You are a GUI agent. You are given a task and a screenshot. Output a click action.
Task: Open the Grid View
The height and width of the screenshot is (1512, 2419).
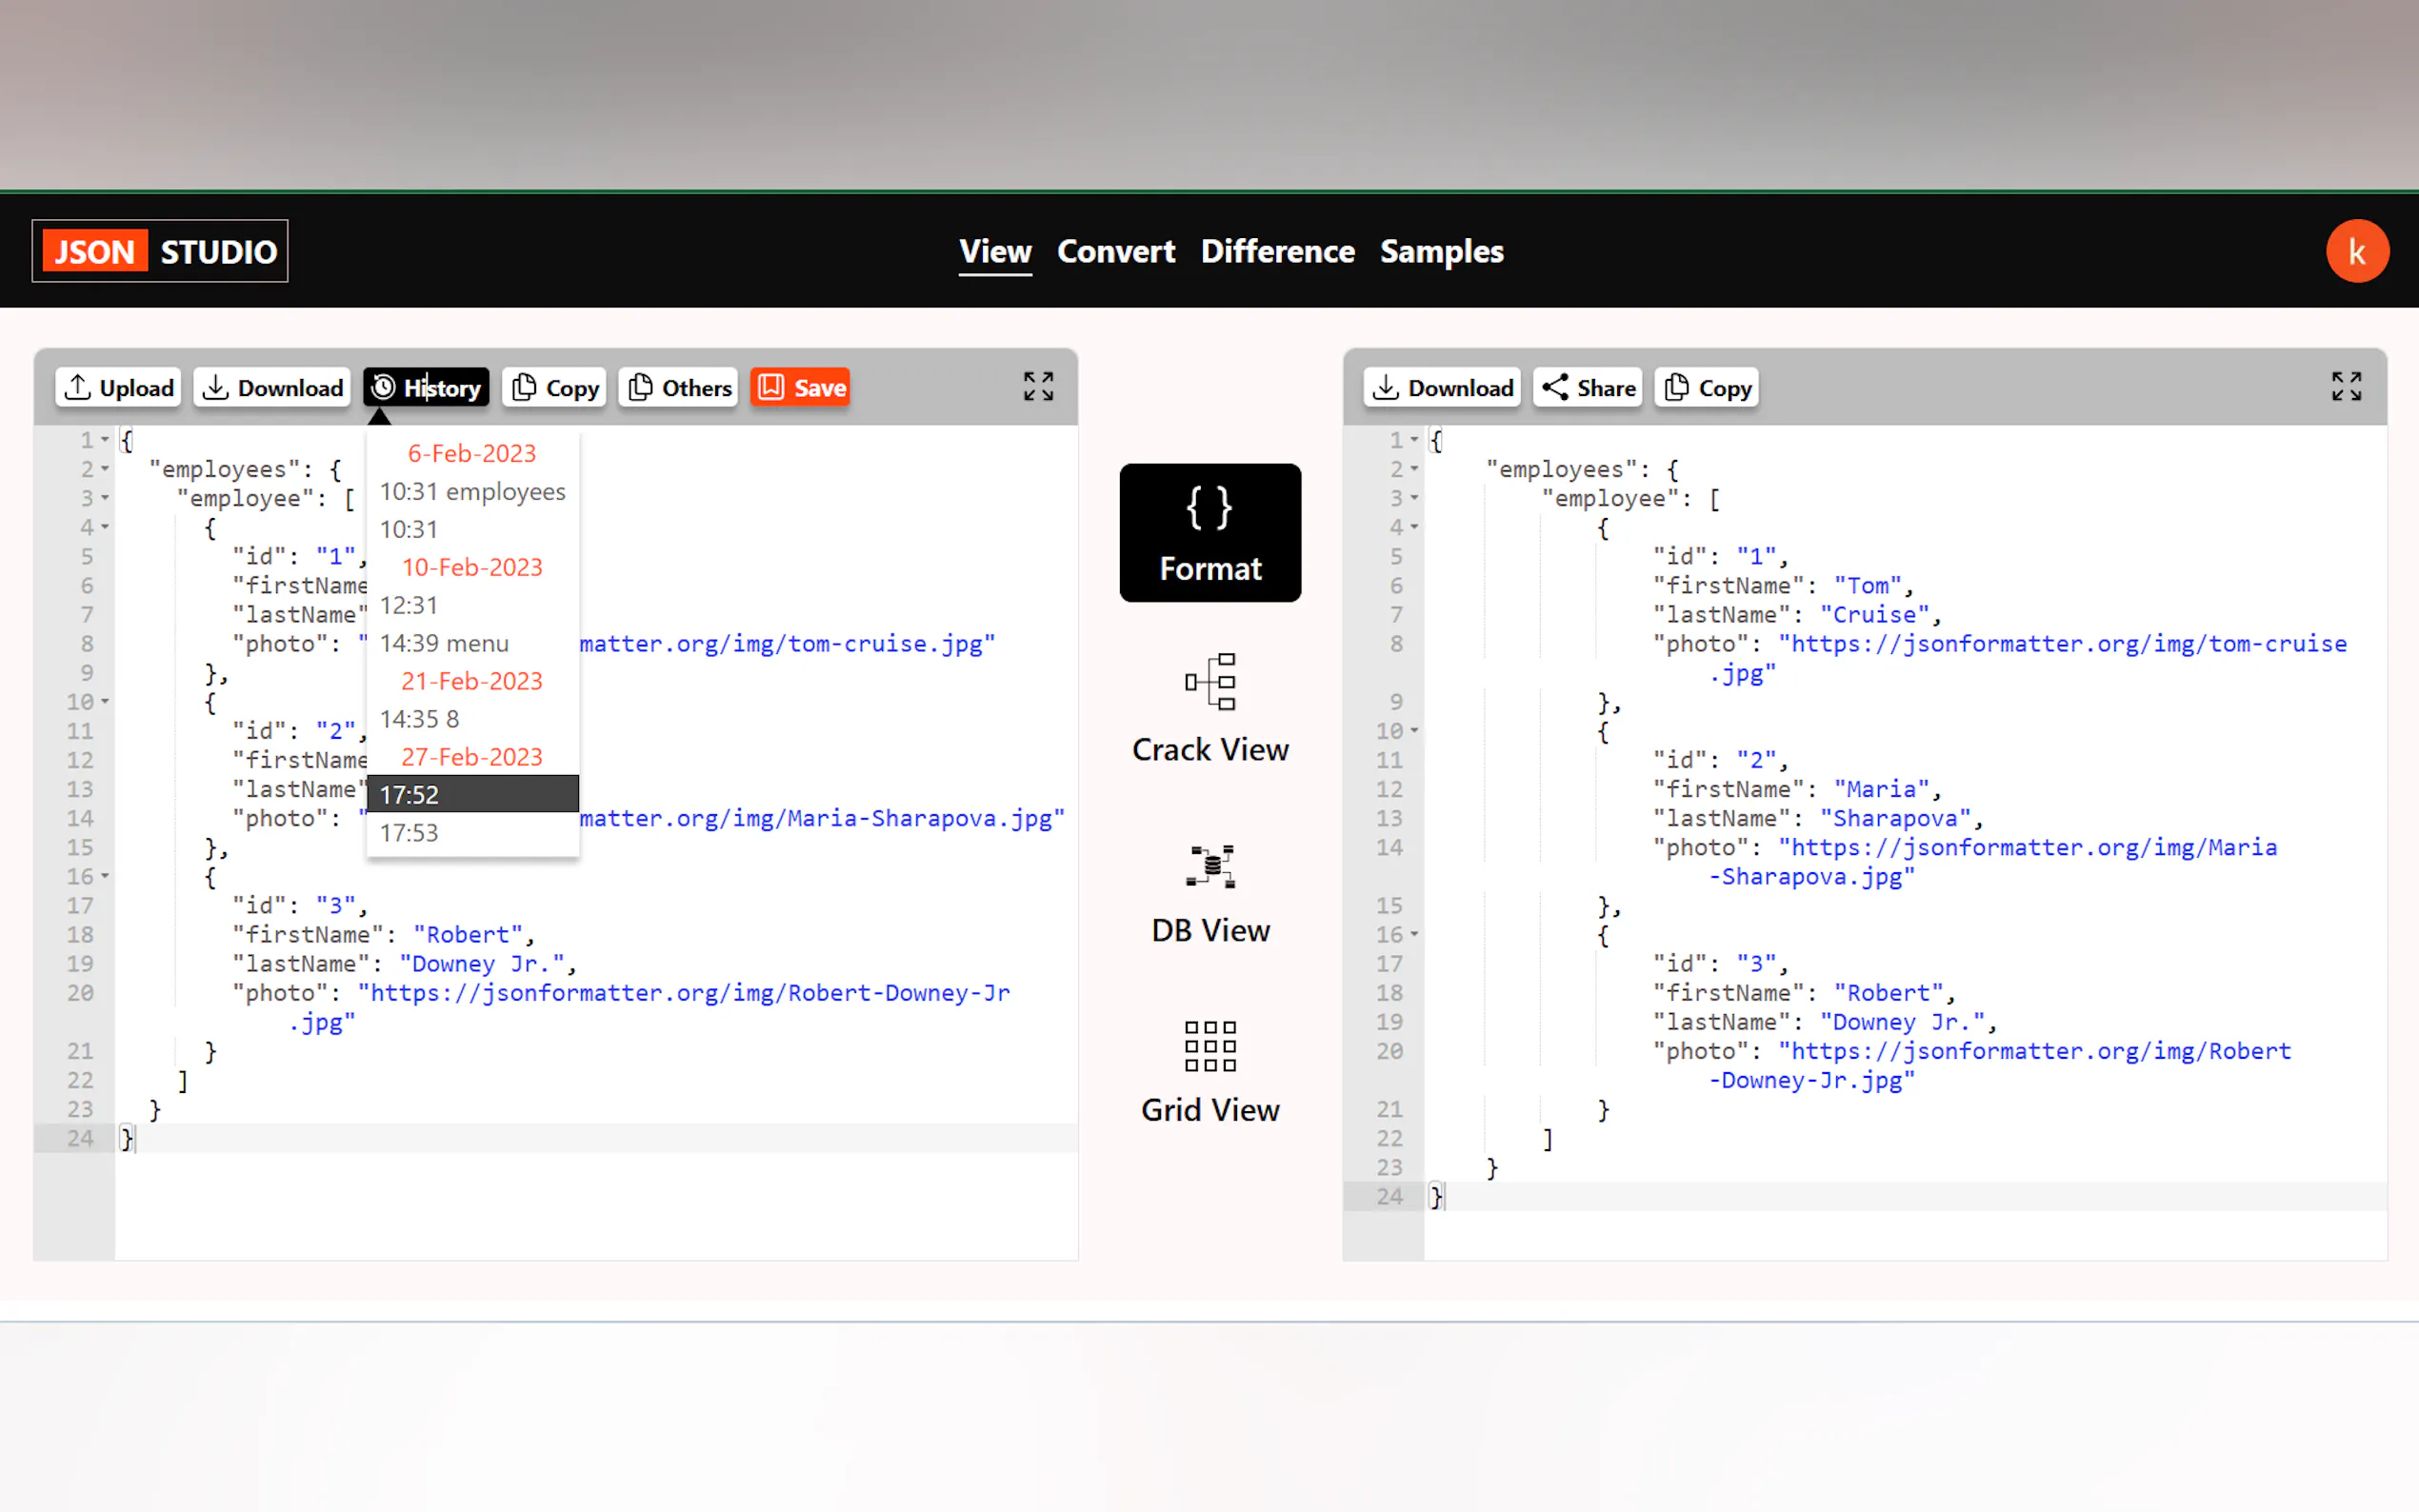coord(1209,1073)
